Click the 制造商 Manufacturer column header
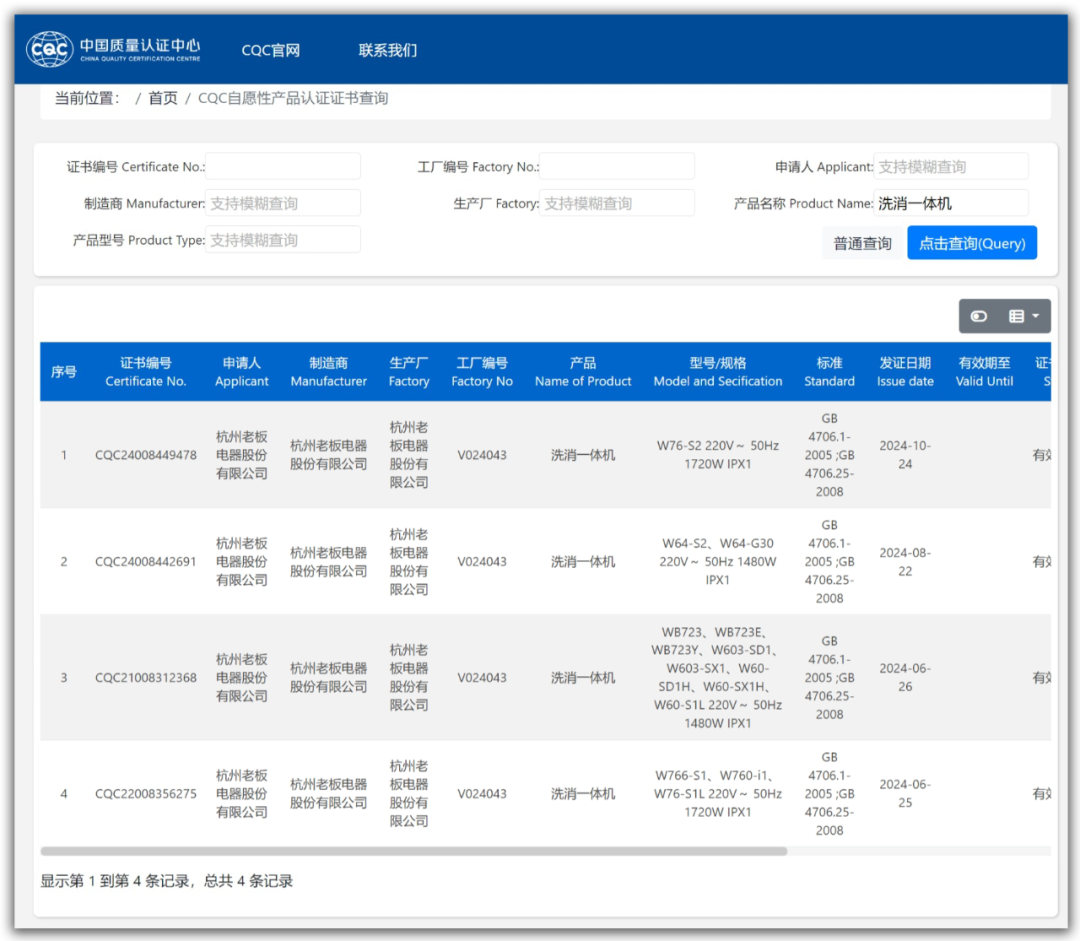Image resolution: width=1080 pixels, height=941 pixels. tap(329, 372)
